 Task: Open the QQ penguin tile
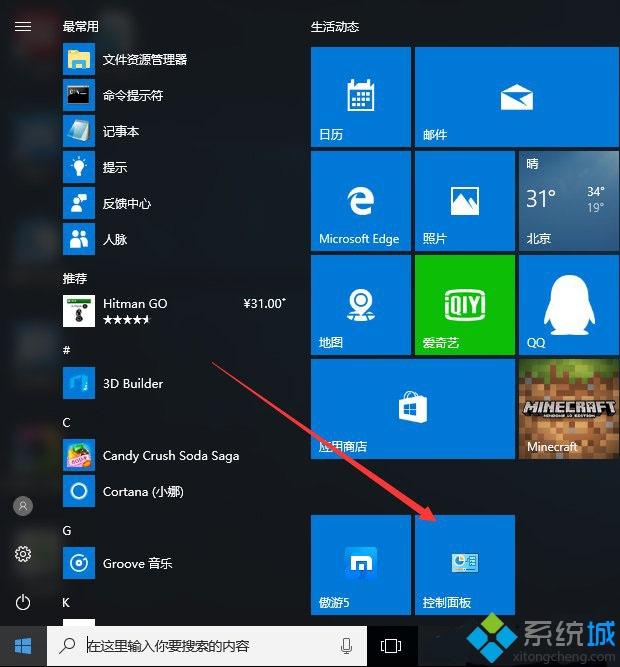point(569,305)
